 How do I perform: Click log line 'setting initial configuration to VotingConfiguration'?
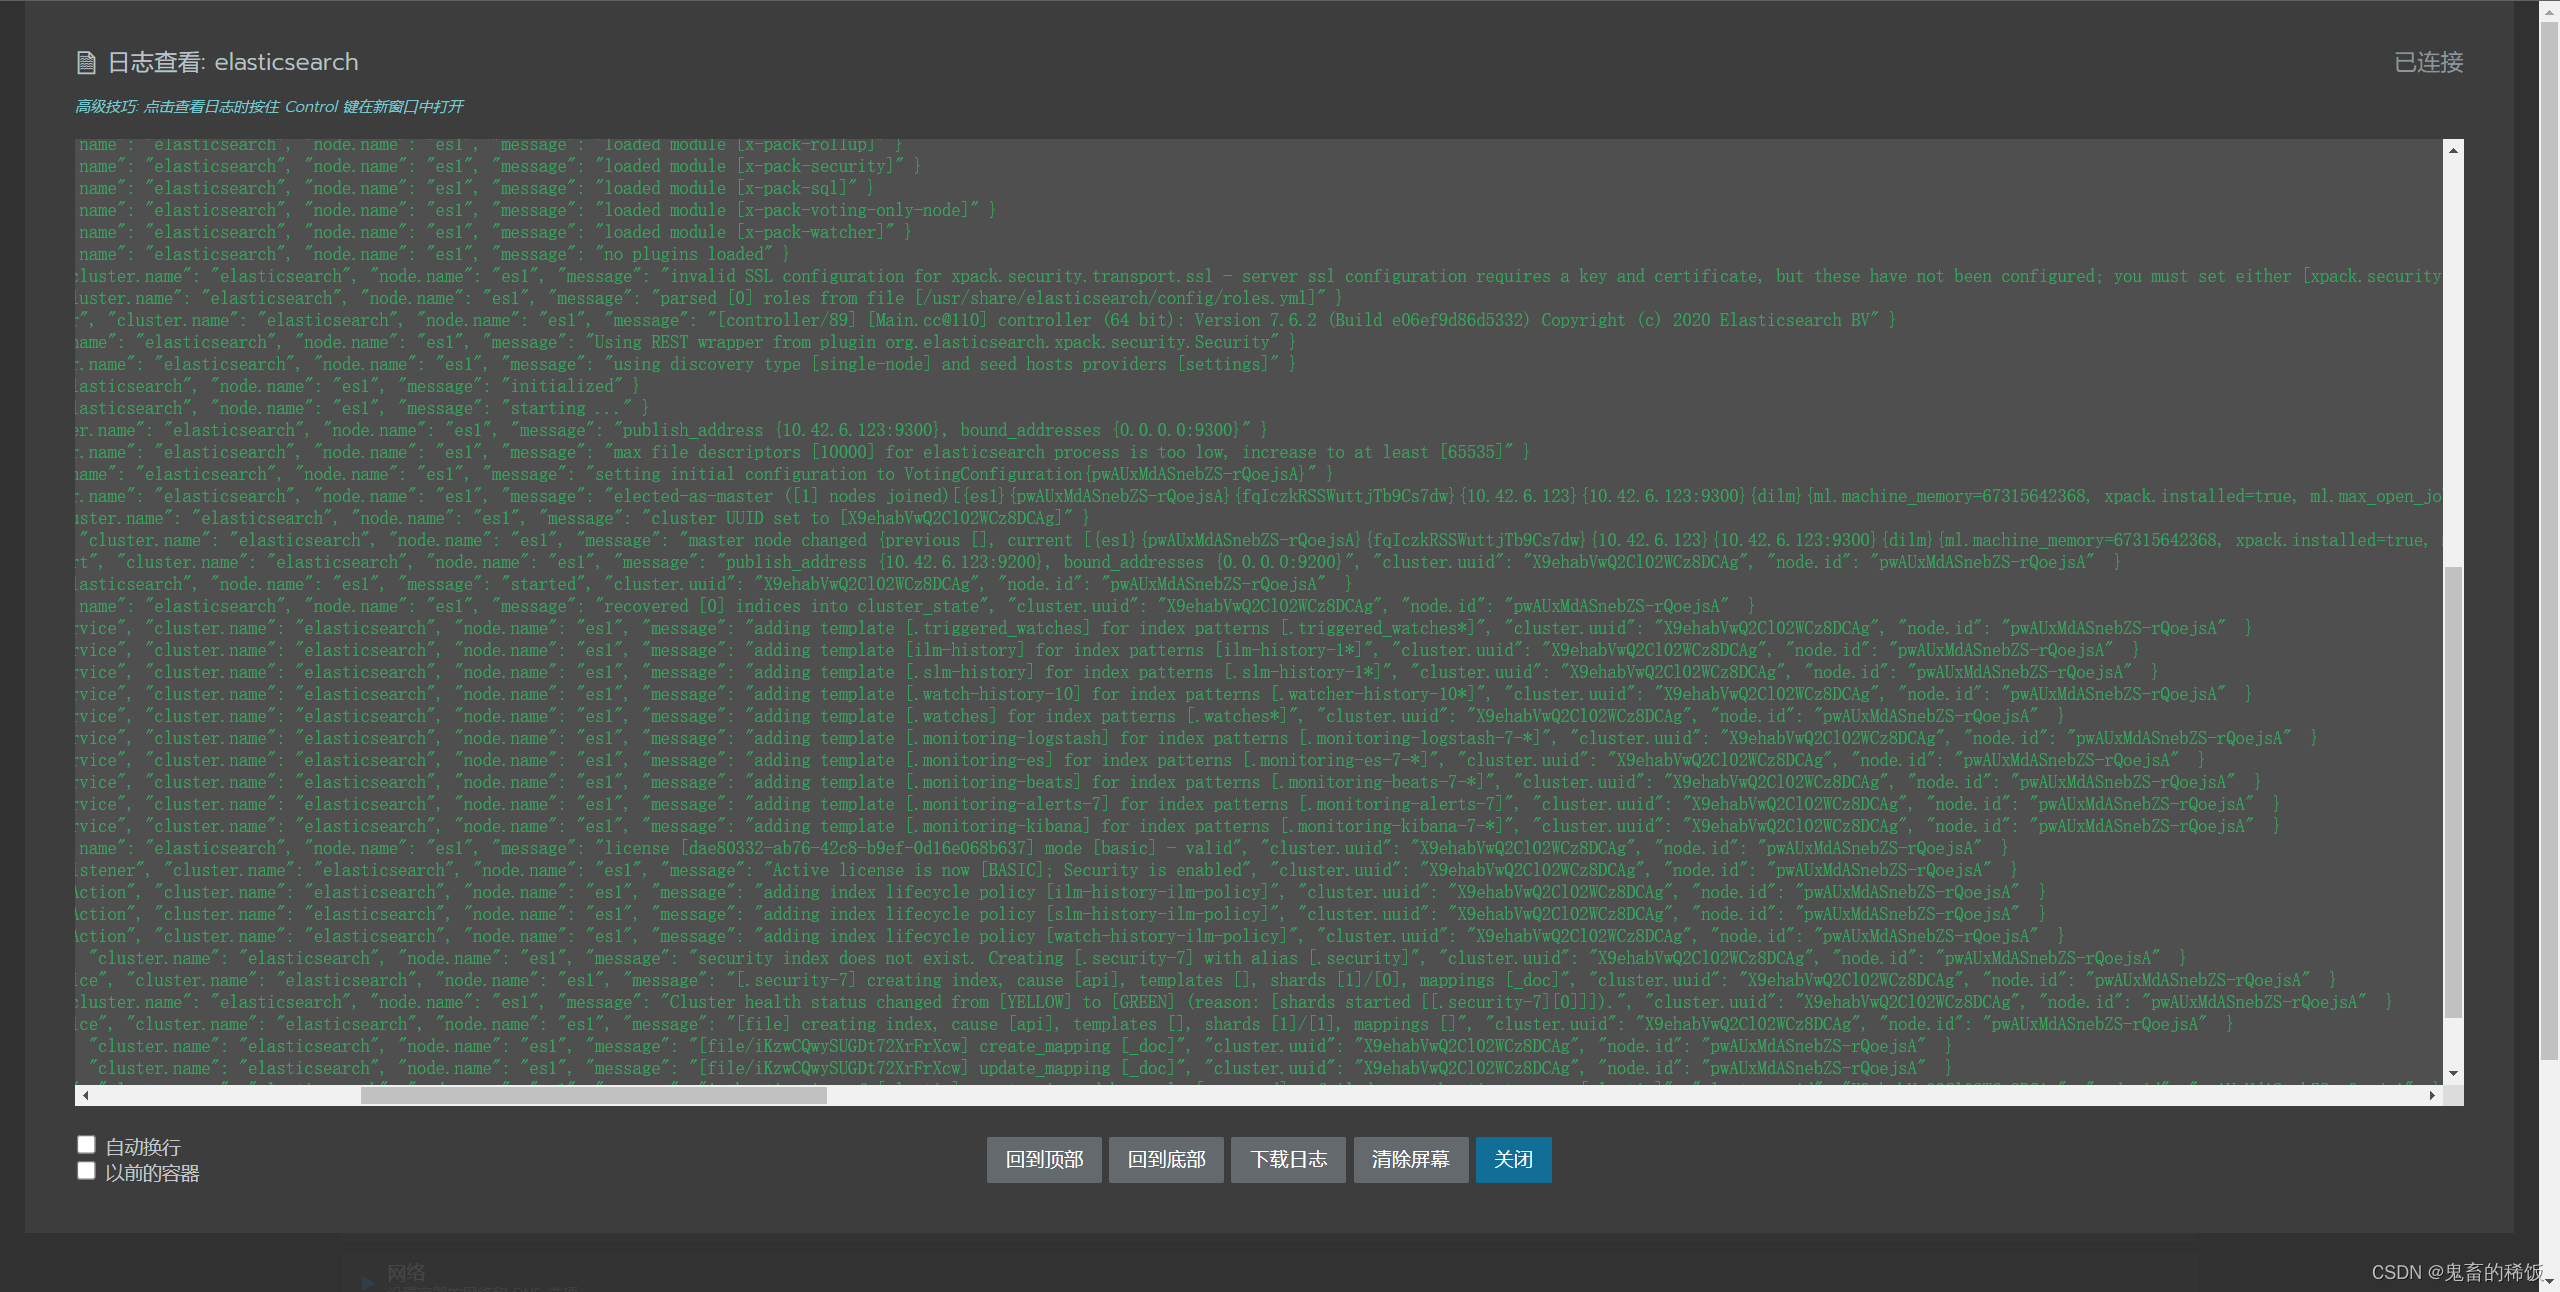coord(705,474)
